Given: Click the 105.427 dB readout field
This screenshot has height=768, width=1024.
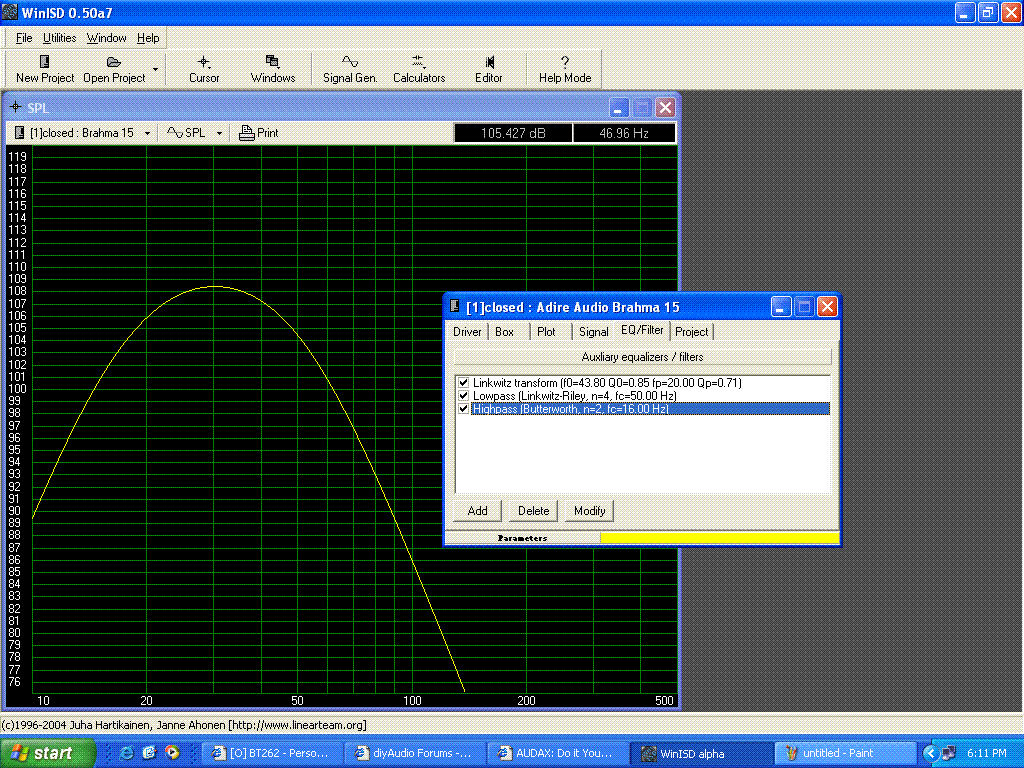Looking at the screenshot, I should point(513,133).
